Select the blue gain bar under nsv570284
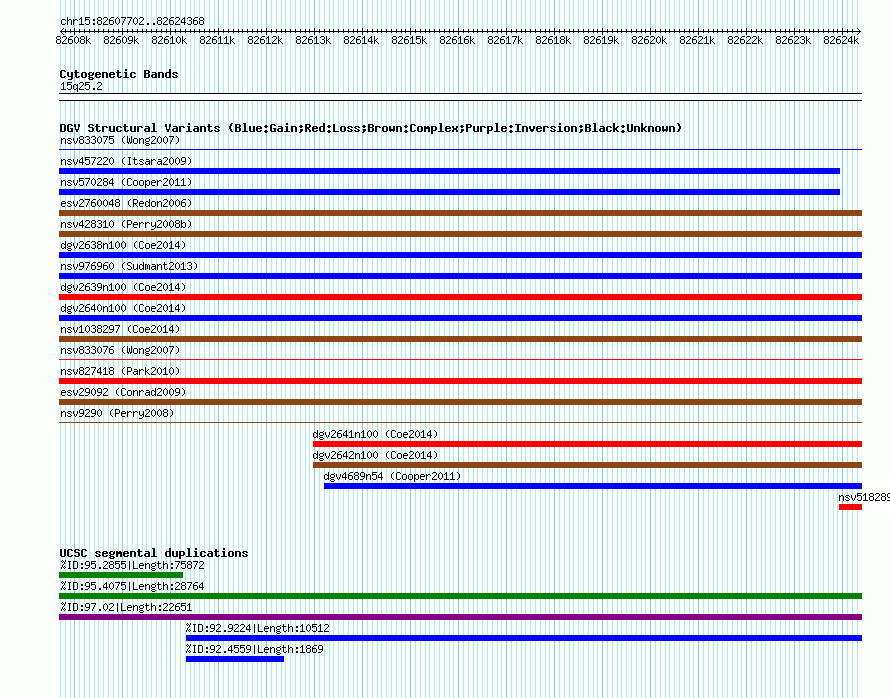Viewport: 890px width, 698px height. click(x=450, y=192)
